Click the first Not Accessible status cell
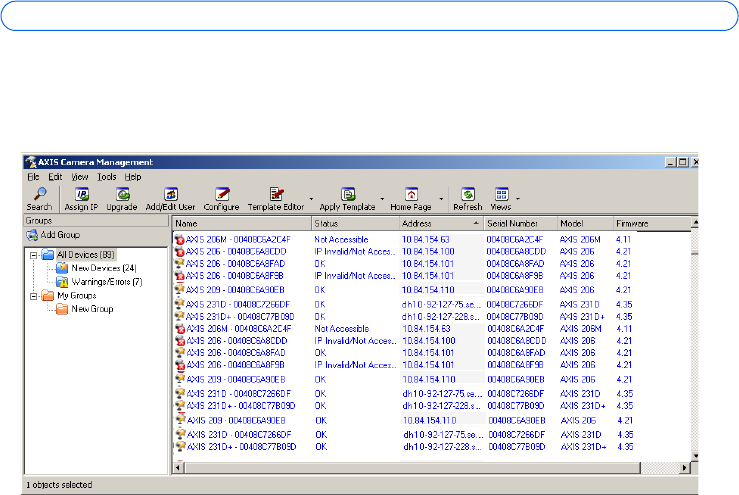This screenshot has width=739, height=495. point(341,239)
